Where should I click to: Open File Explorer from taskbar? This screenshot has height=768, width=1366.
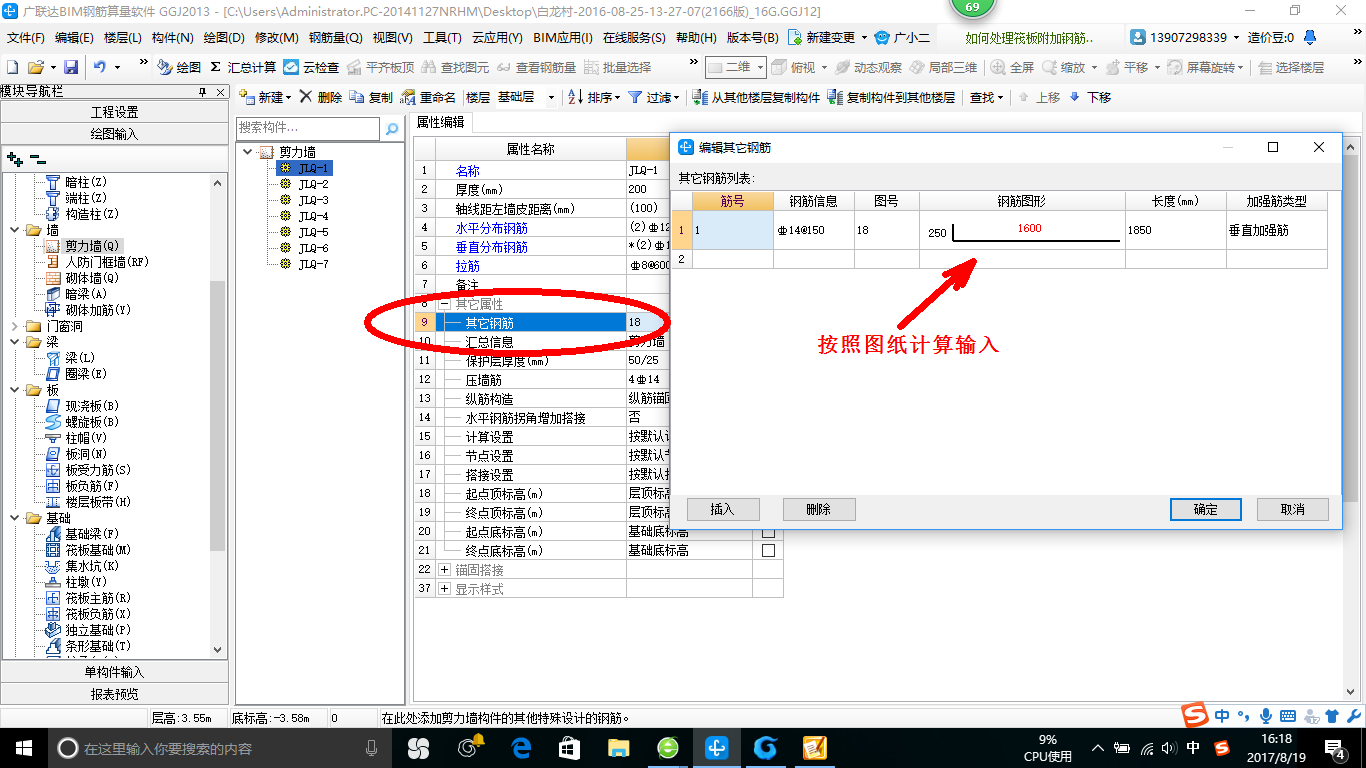point(619,747)
